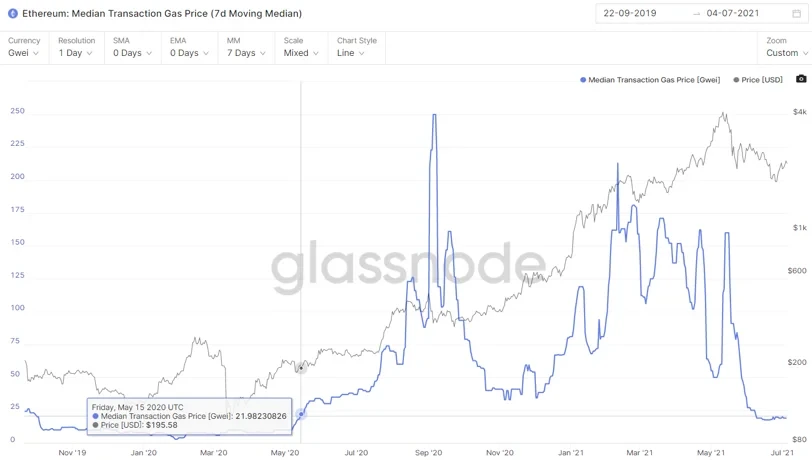Image resolution: width=812 pixels, height=460 pixels.
Task: Expand the MM 7 Days dropdown
Action: tap(246, 53)
